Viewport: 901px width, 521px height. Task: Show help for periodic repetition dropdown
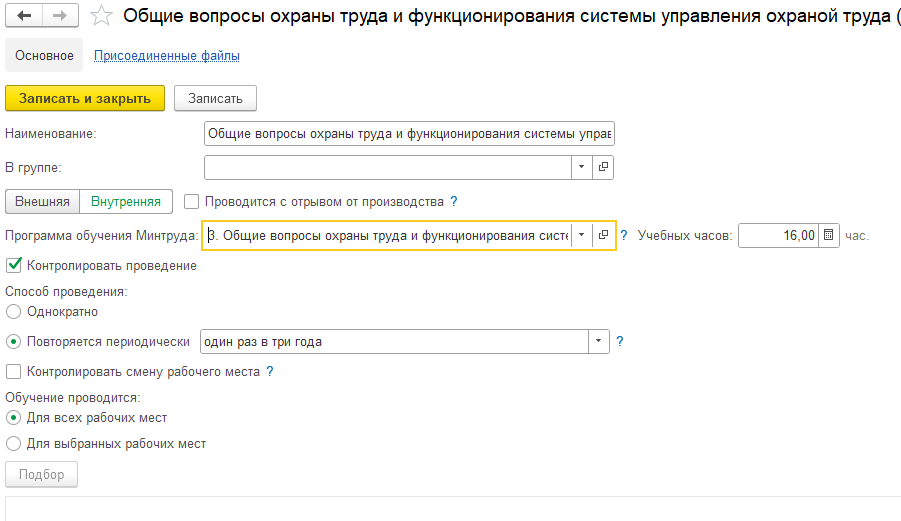[x=619, y=341]
